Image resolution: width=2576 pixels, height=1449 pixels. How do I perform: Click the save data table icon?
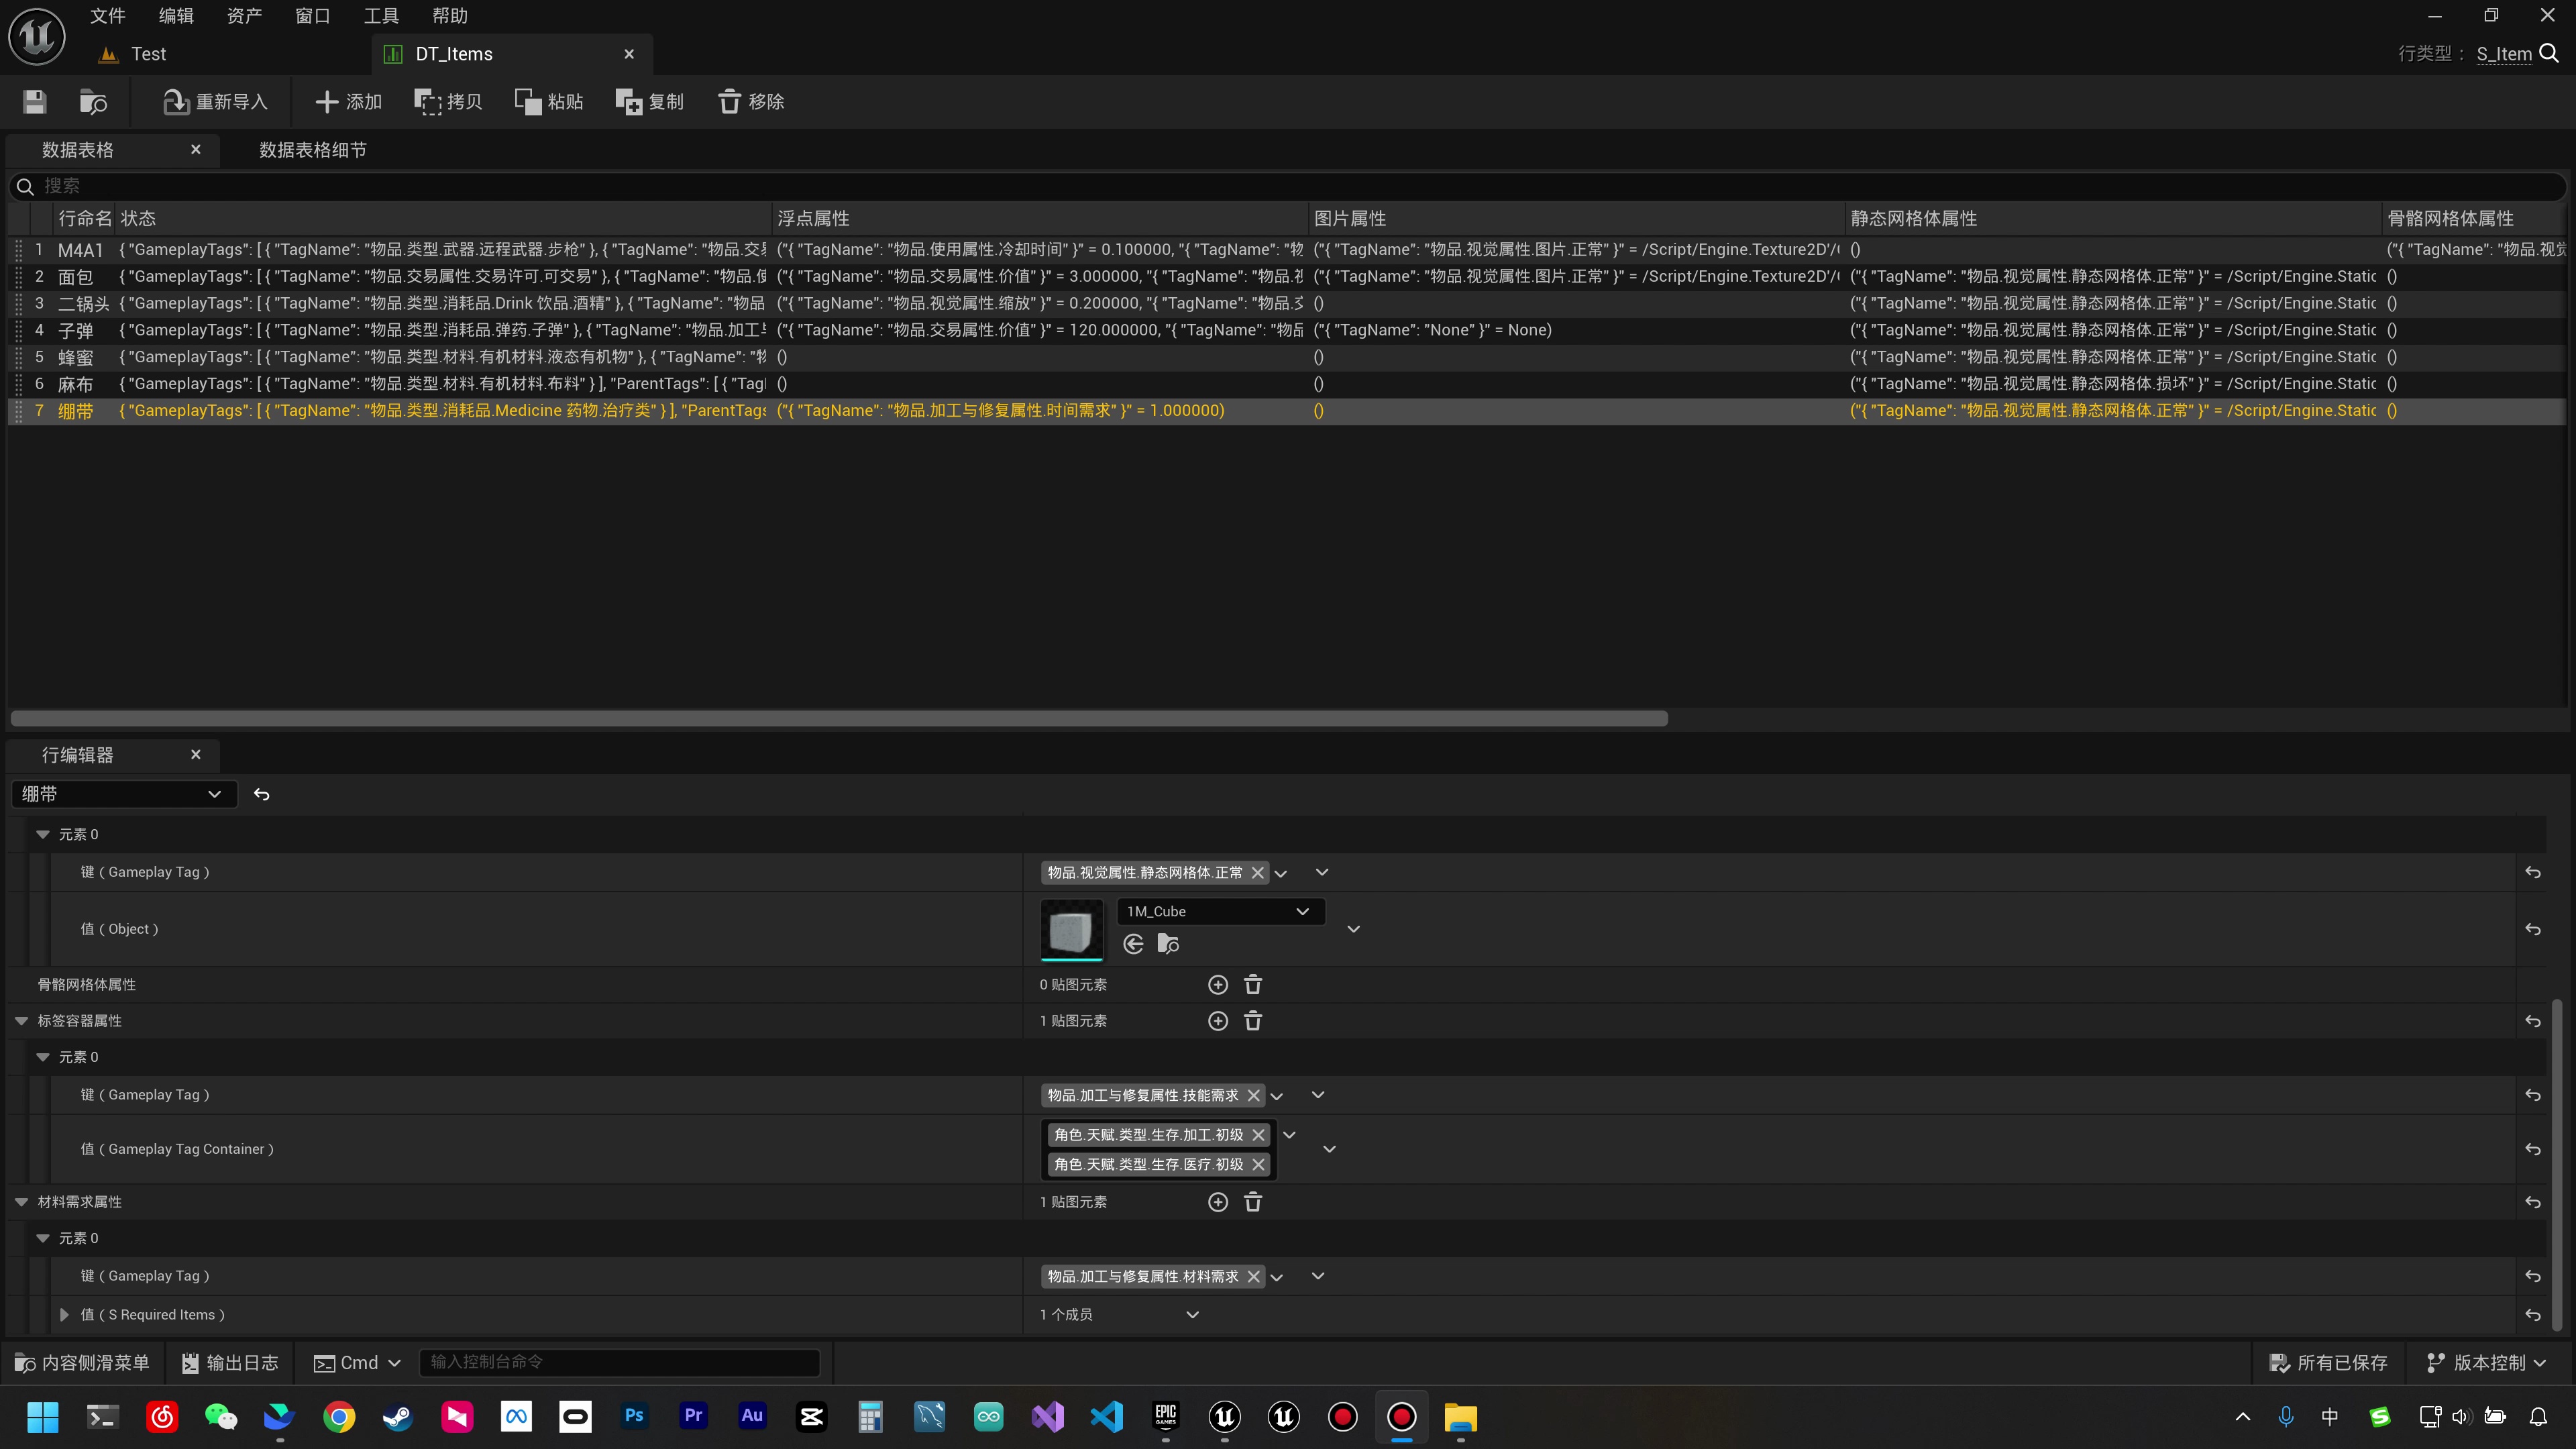point(35,101)
